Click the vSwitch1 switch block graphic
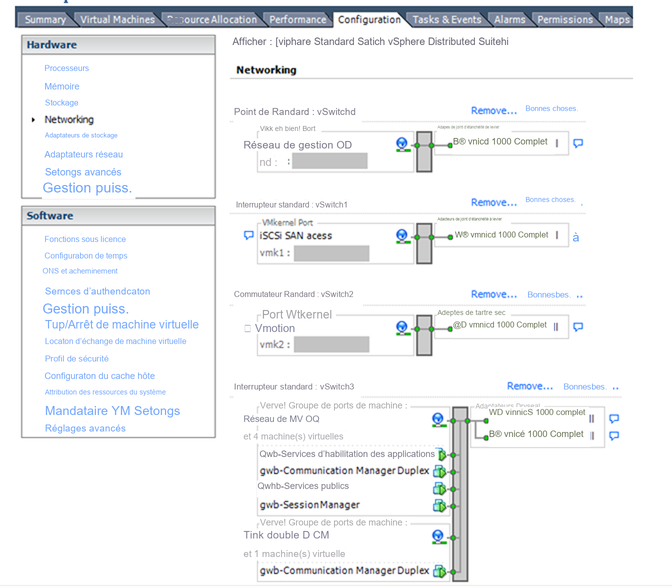672x587 pixels. click(424, 243)
